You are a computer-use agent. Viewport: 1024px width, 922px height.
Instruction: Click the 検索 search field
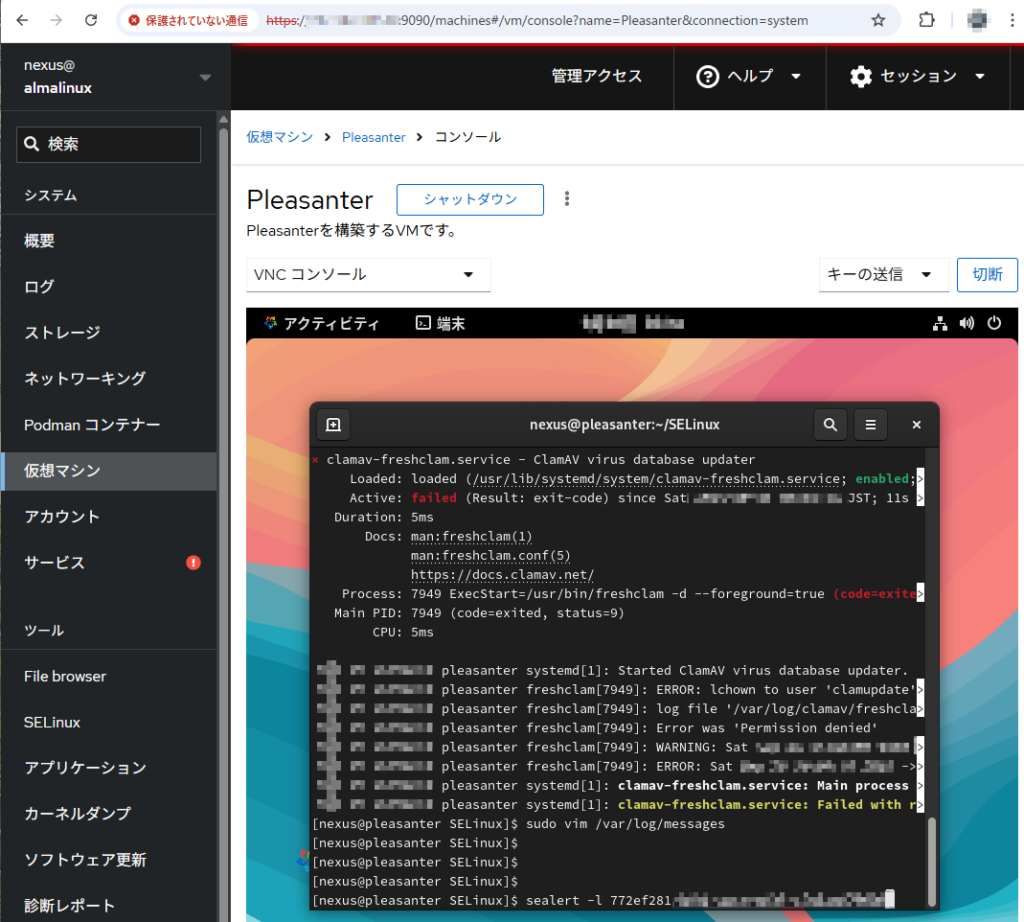pyautogui.click(x=109, y=144)
